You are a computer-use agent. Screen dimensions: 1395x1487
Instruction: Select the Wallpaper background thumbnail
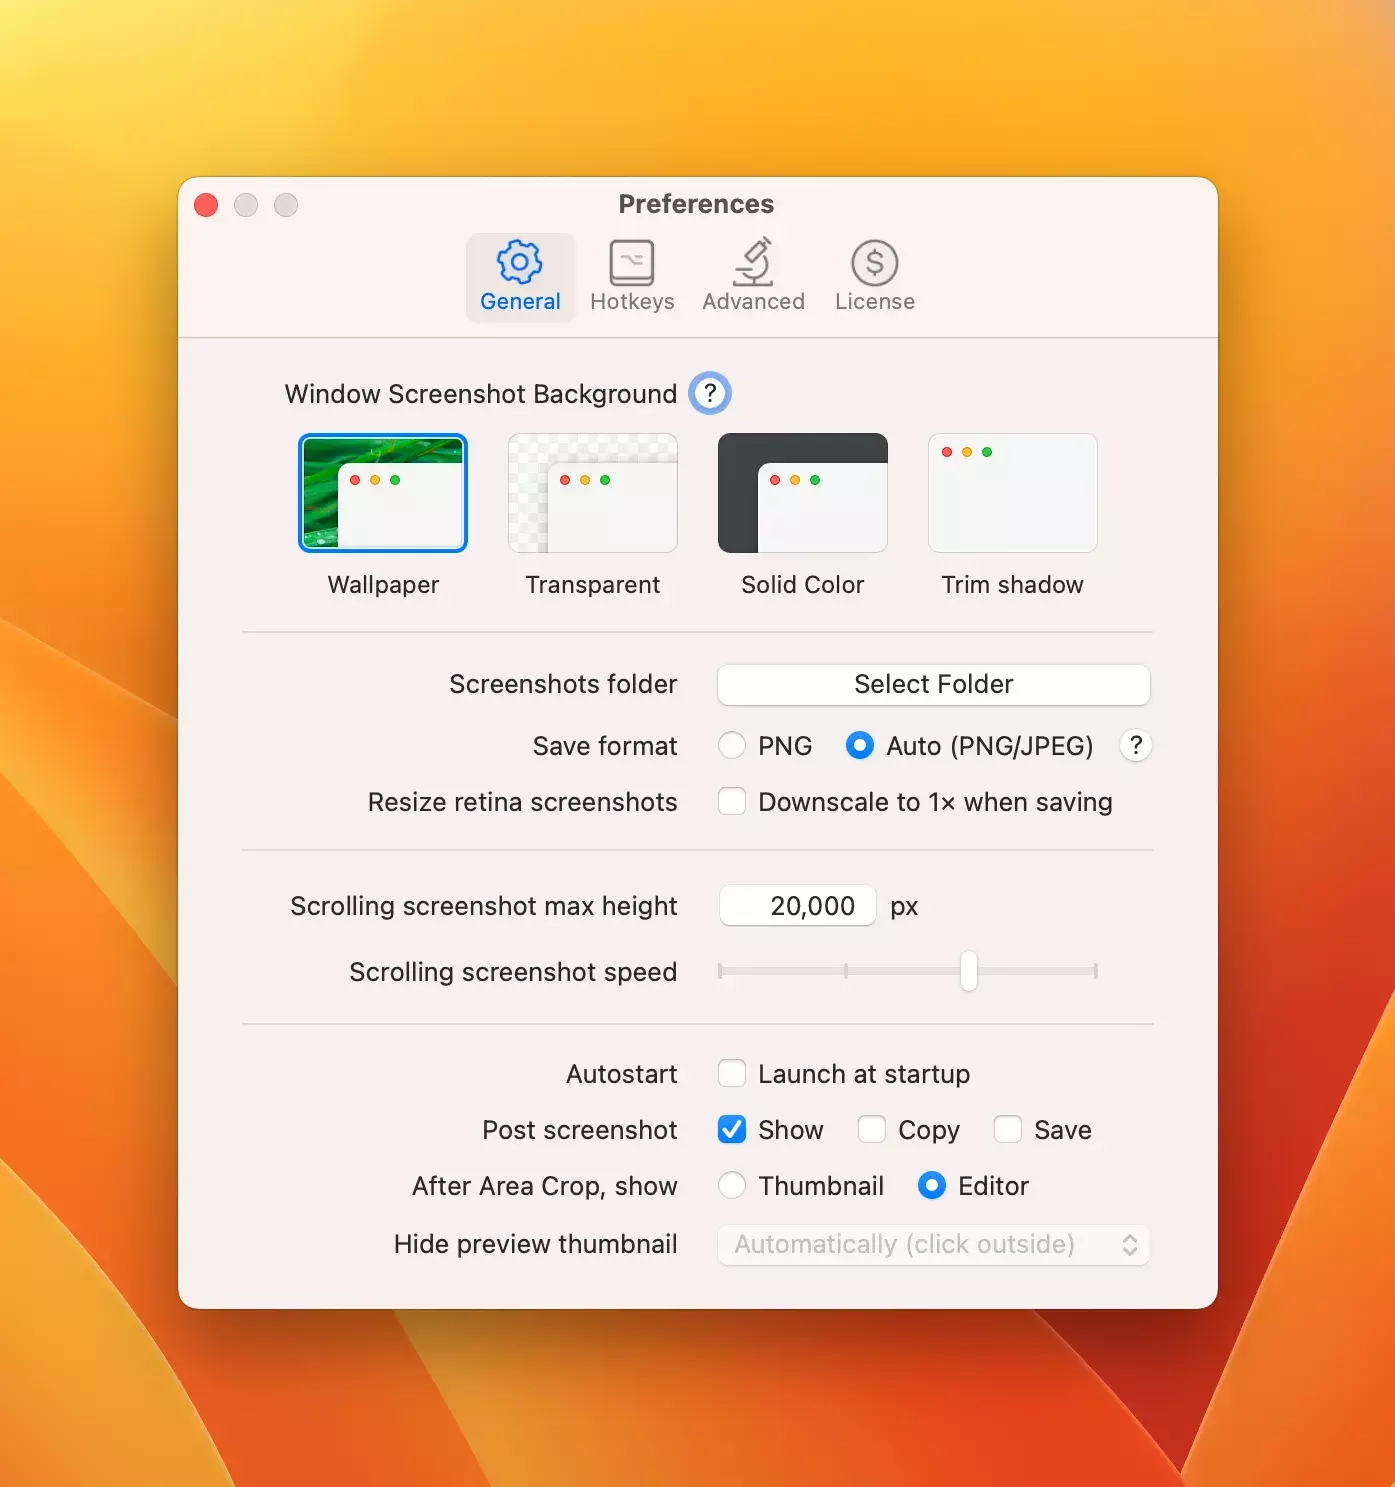383,493
